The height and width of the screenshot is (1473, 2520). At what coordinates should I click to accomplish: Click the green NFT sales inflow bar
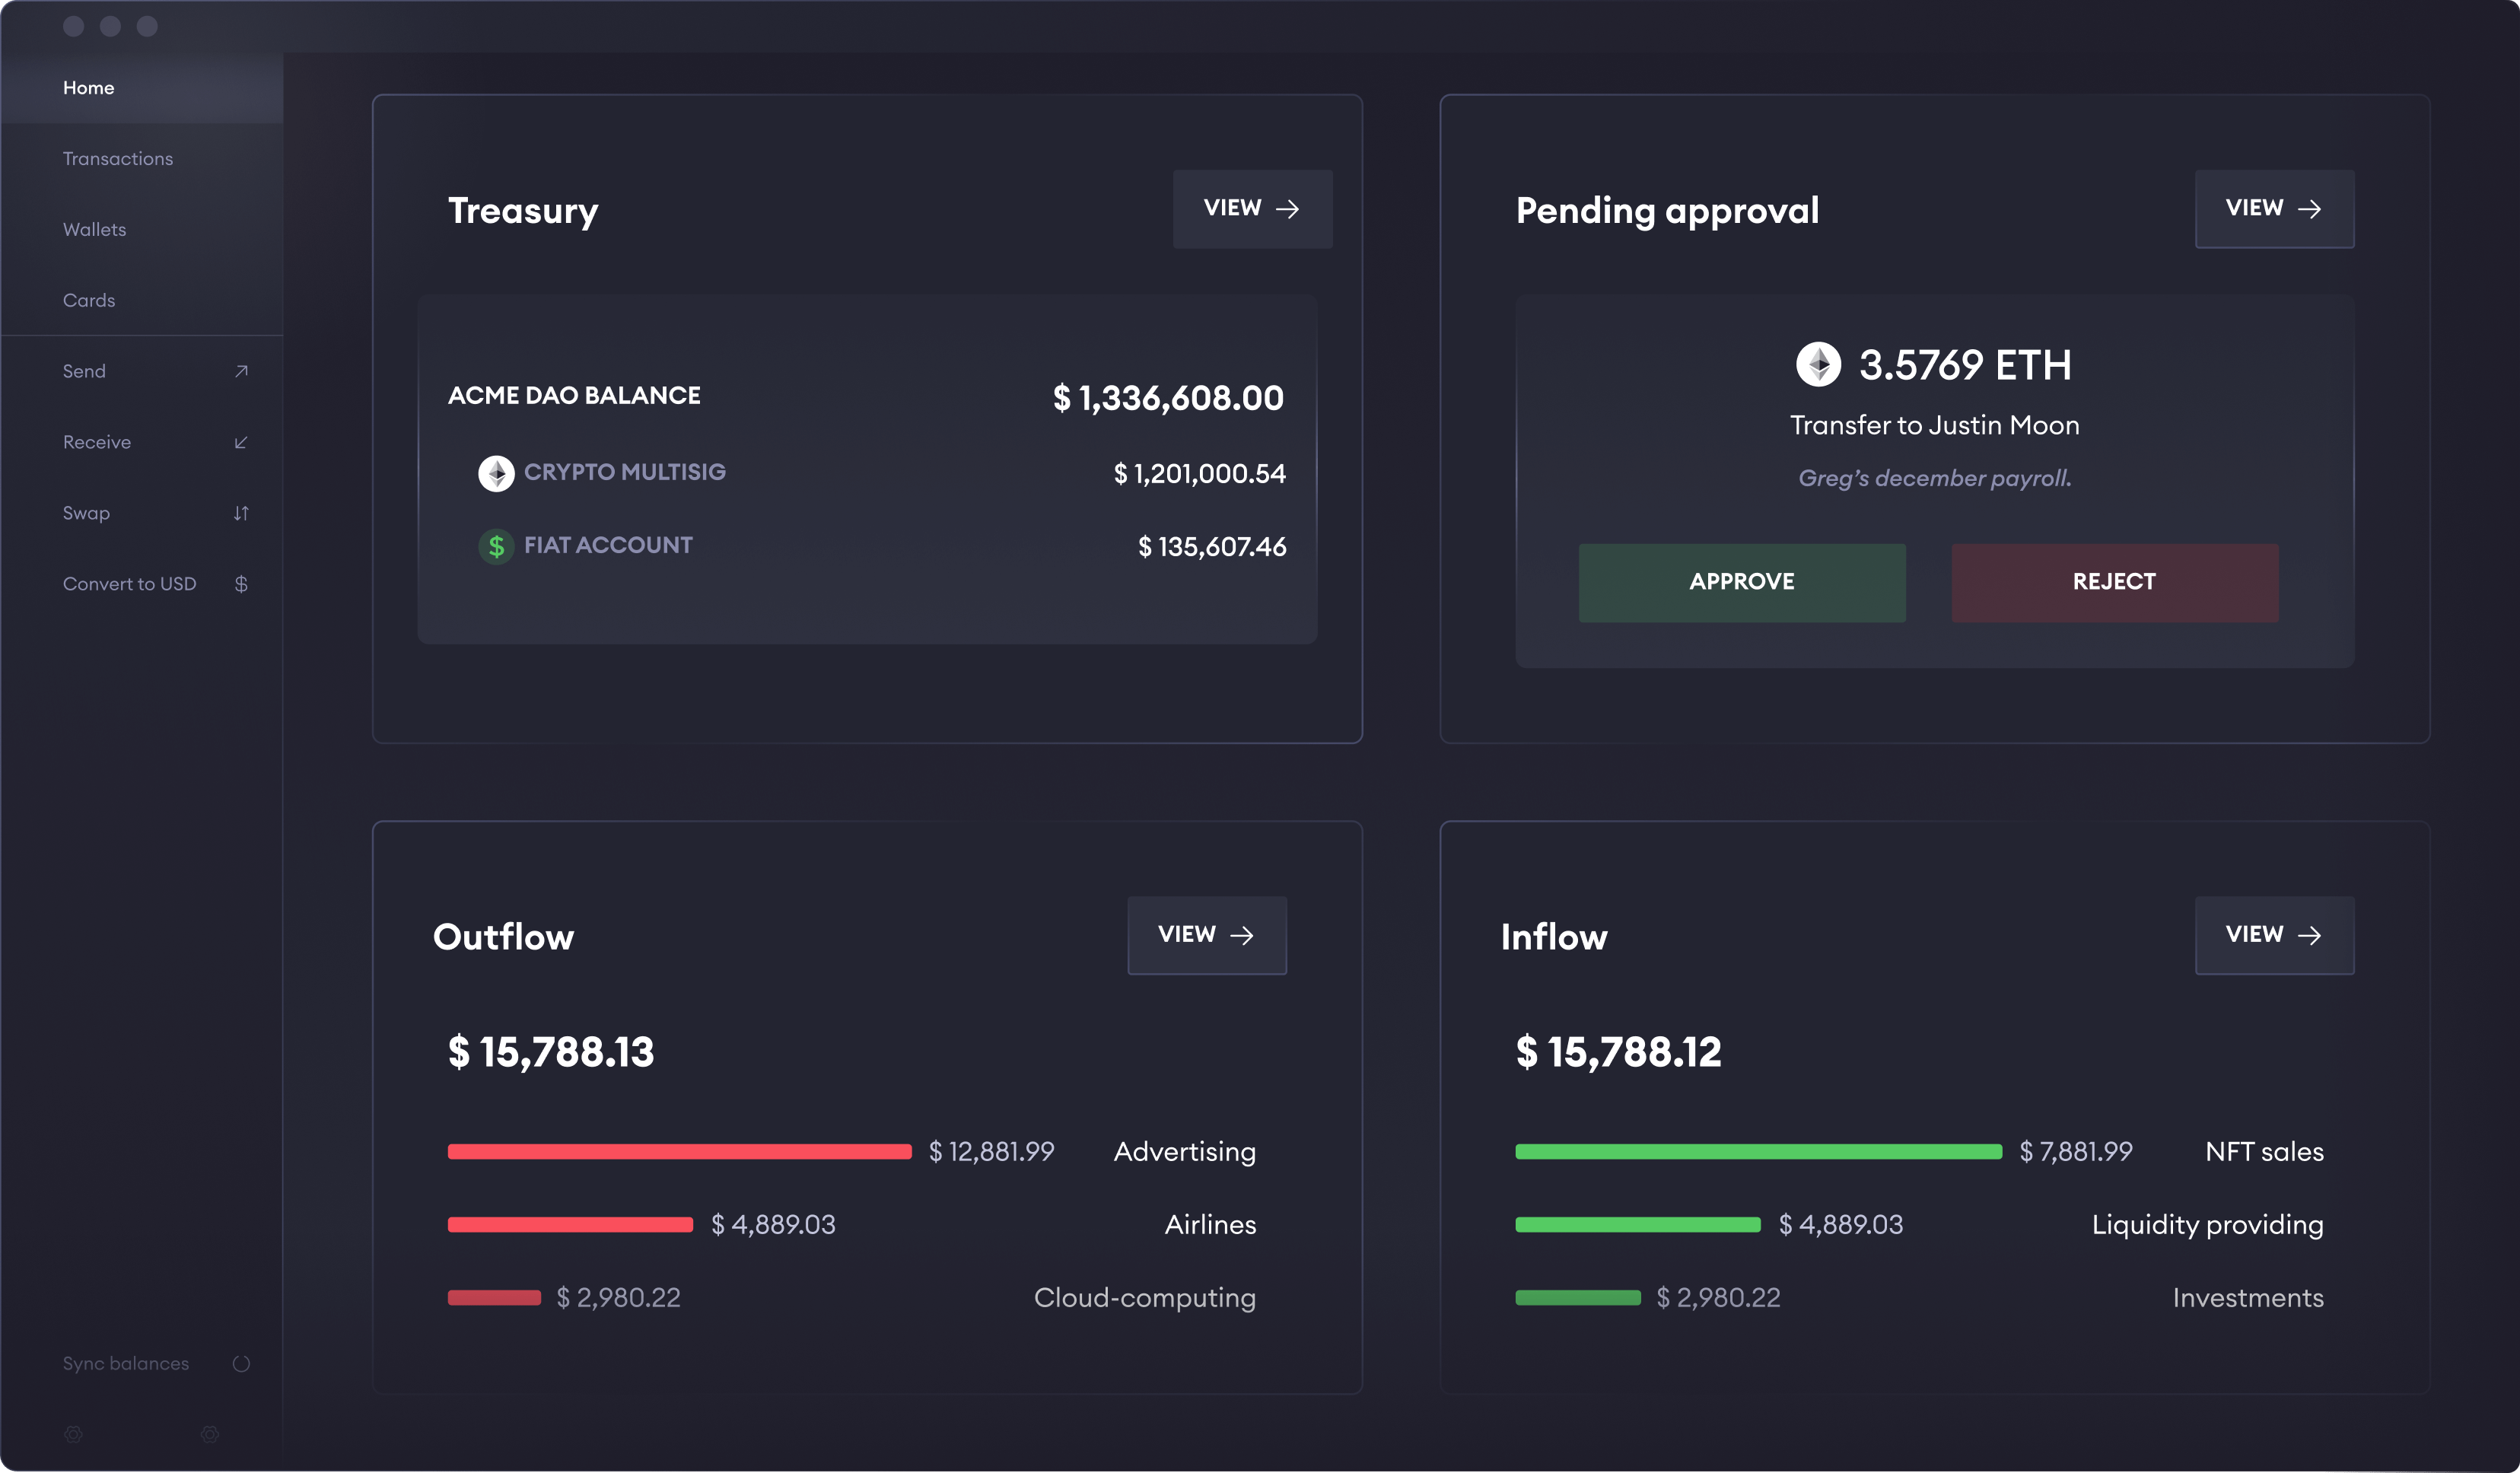click(1758, 1152)
